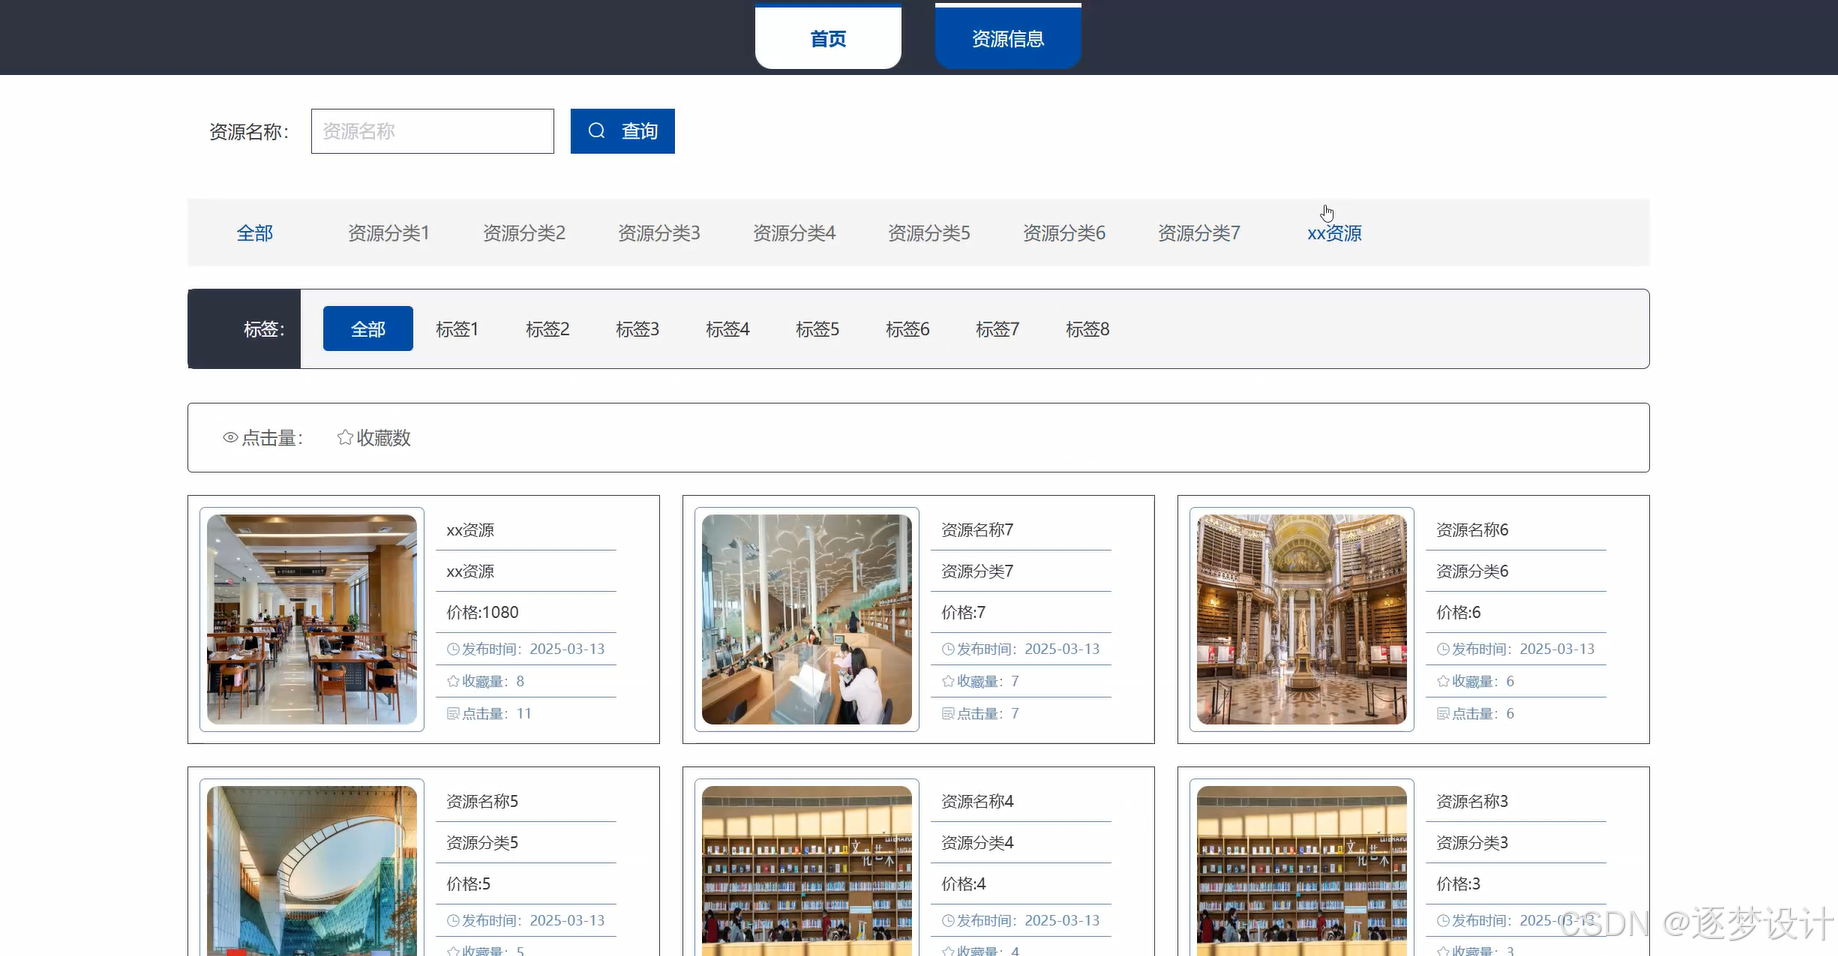
Task: Select tag 标签7
Action: coord(997,329)
